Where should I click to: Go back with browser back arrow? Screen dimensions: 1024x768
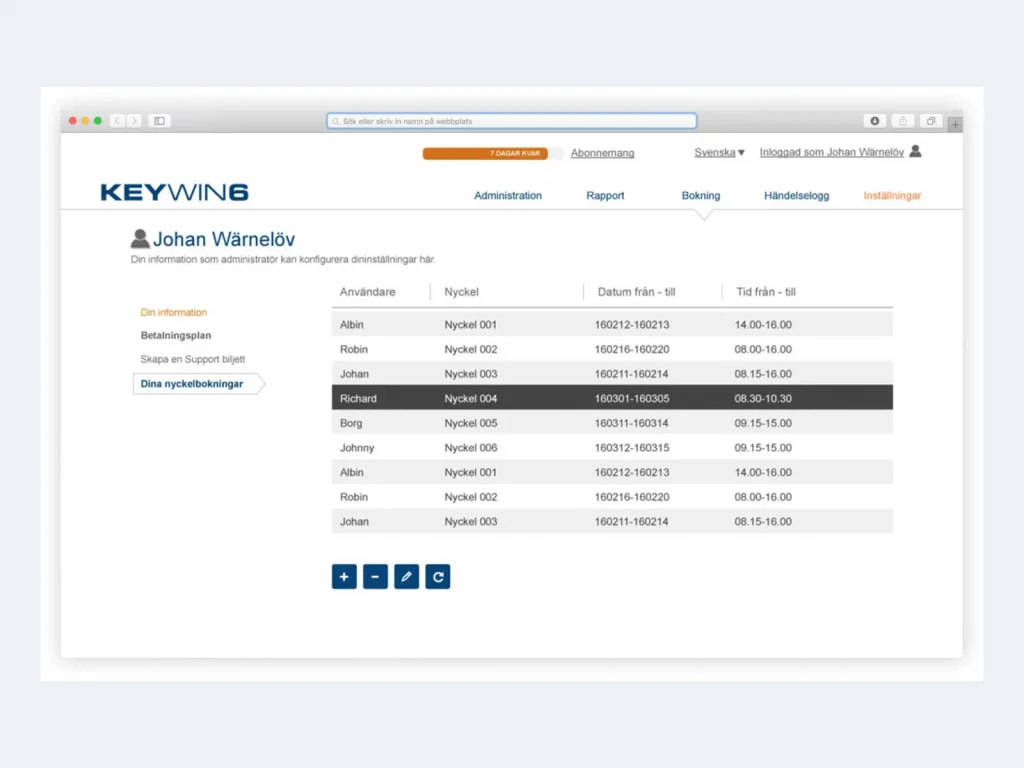[118, 121]
